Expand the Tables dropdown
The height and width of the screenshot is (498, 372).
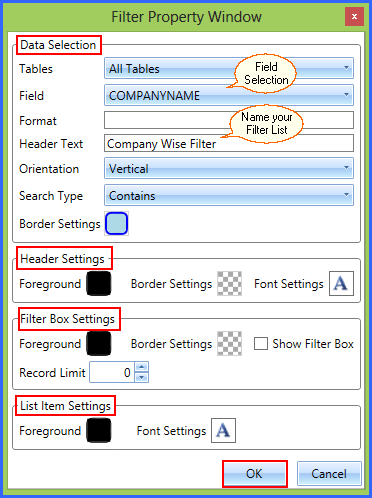(229, 68)
